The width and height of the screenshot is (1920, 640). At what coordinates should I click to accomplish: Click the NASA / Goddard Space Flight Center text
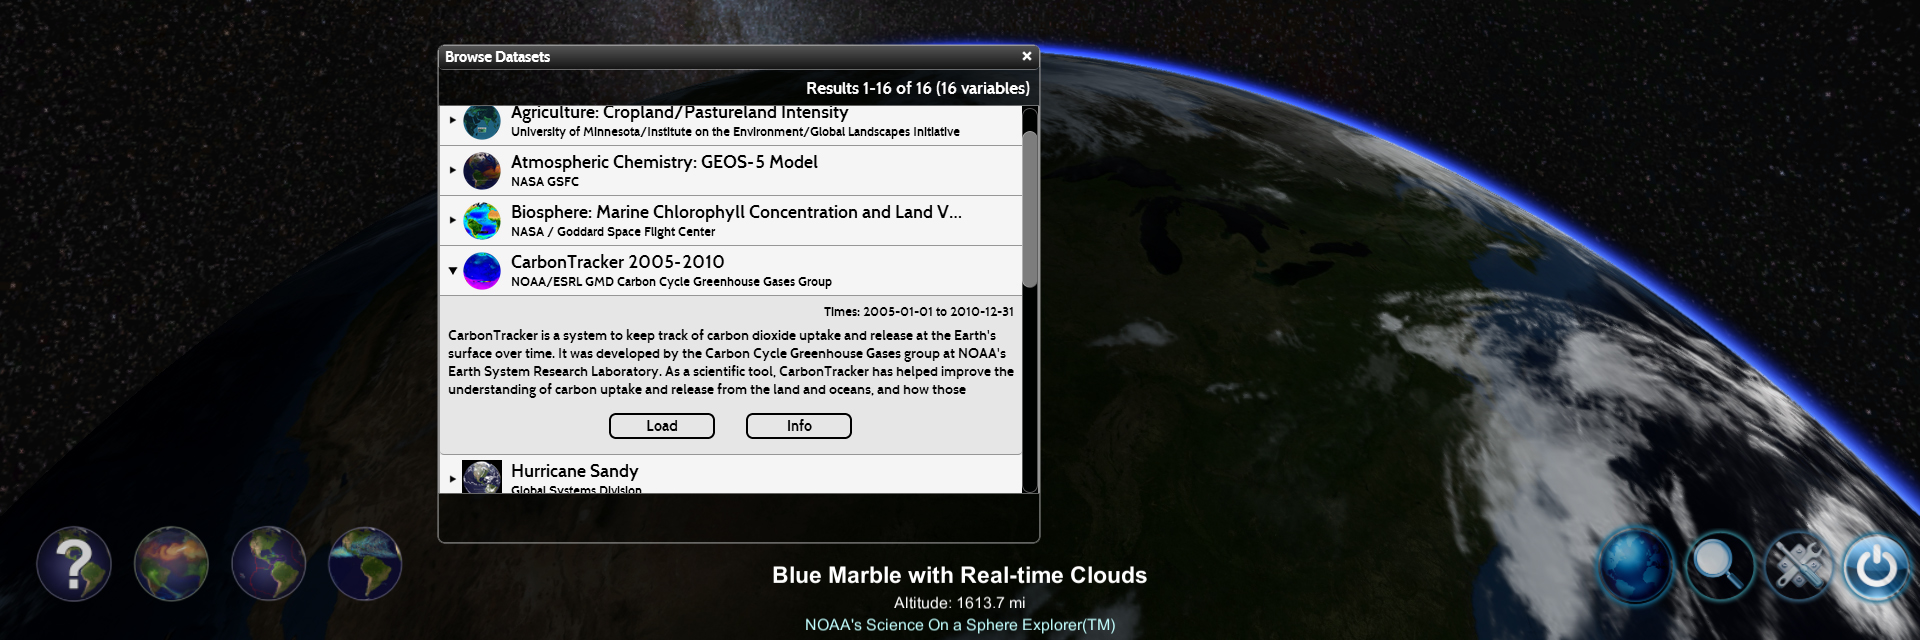613,232
